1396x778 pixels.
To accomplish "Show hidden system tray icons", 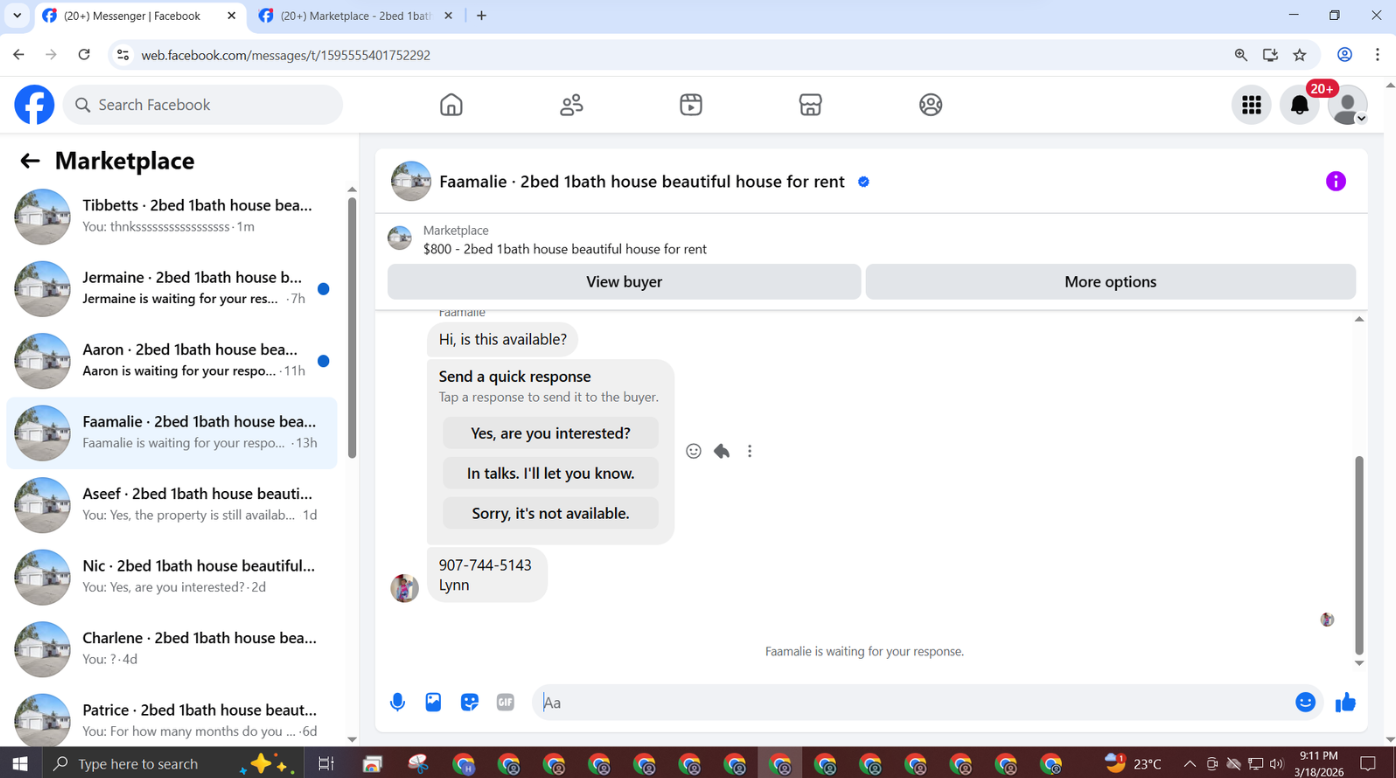I will click(x=1189, y=763).
